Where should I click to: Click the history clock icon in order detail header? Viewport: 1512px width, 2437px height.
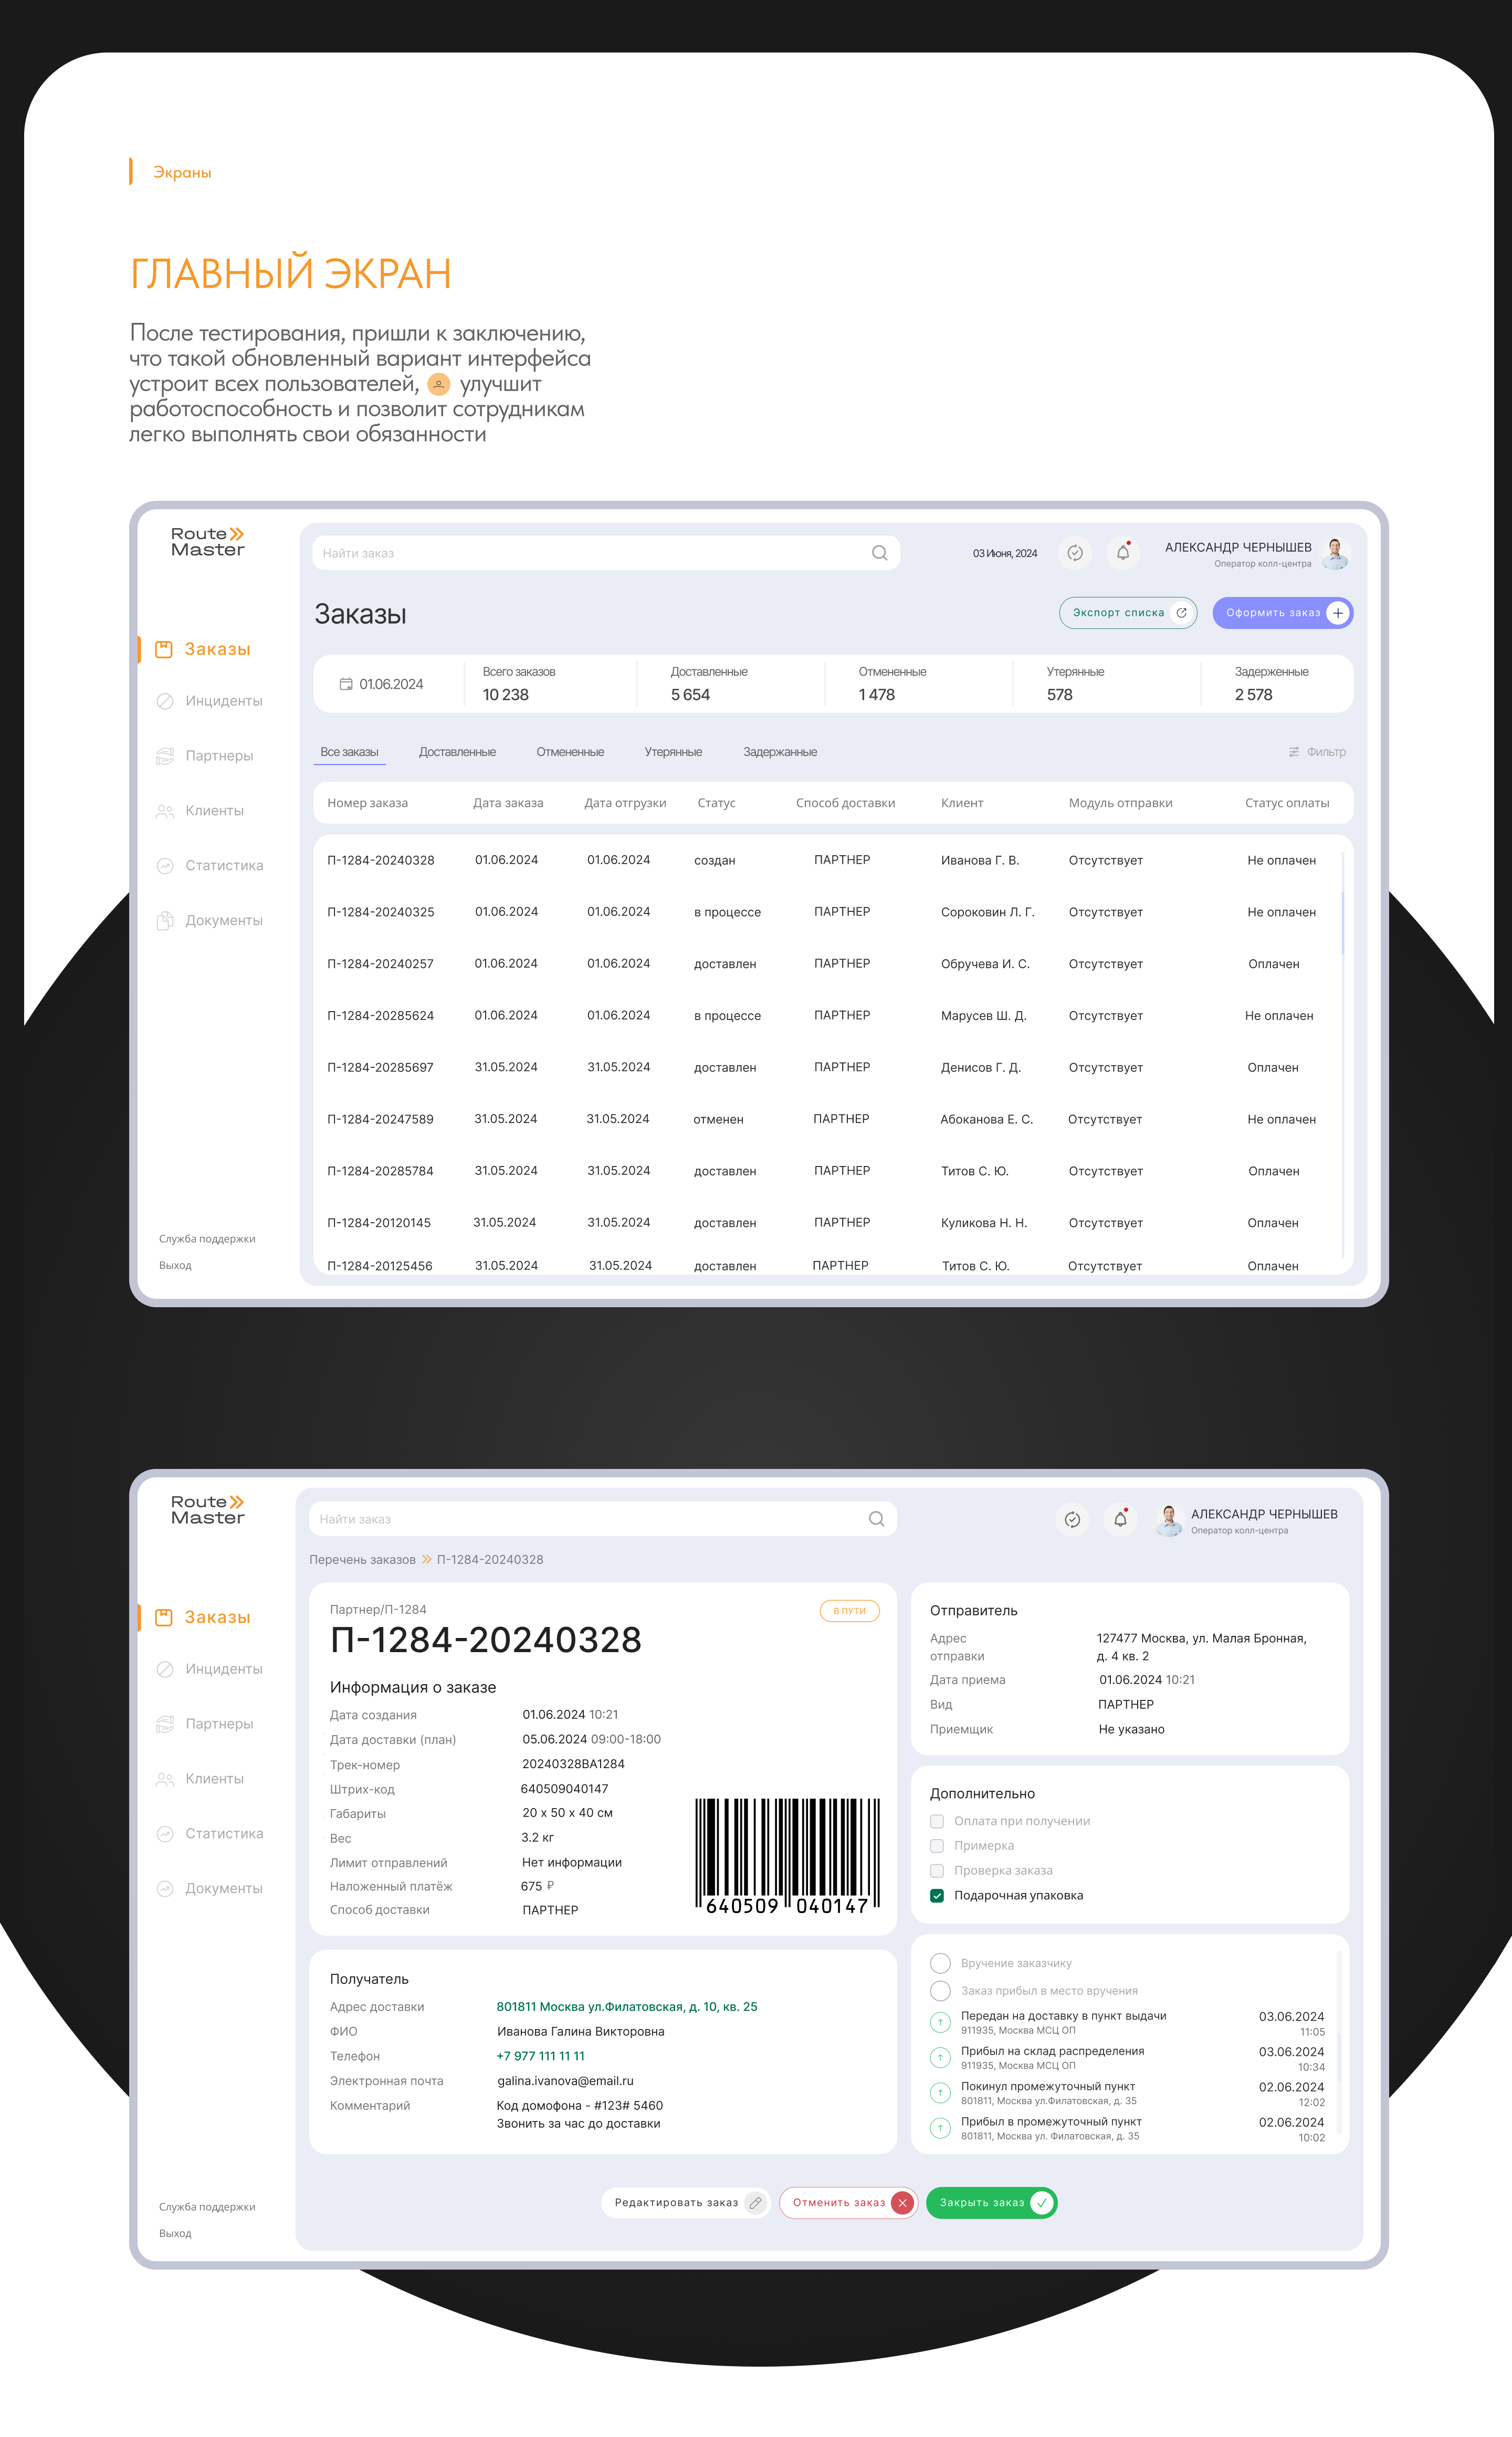coord(1072,1519)
